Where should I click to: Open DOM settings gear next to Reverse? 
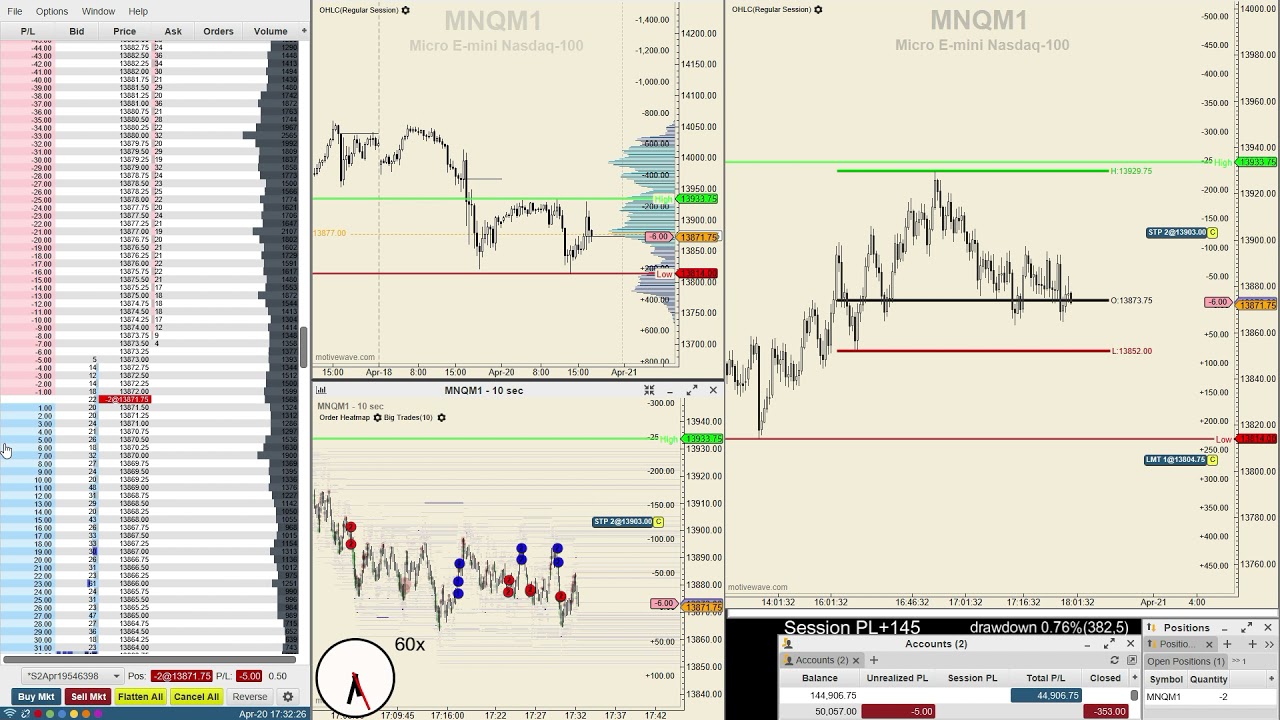point(288,697)
